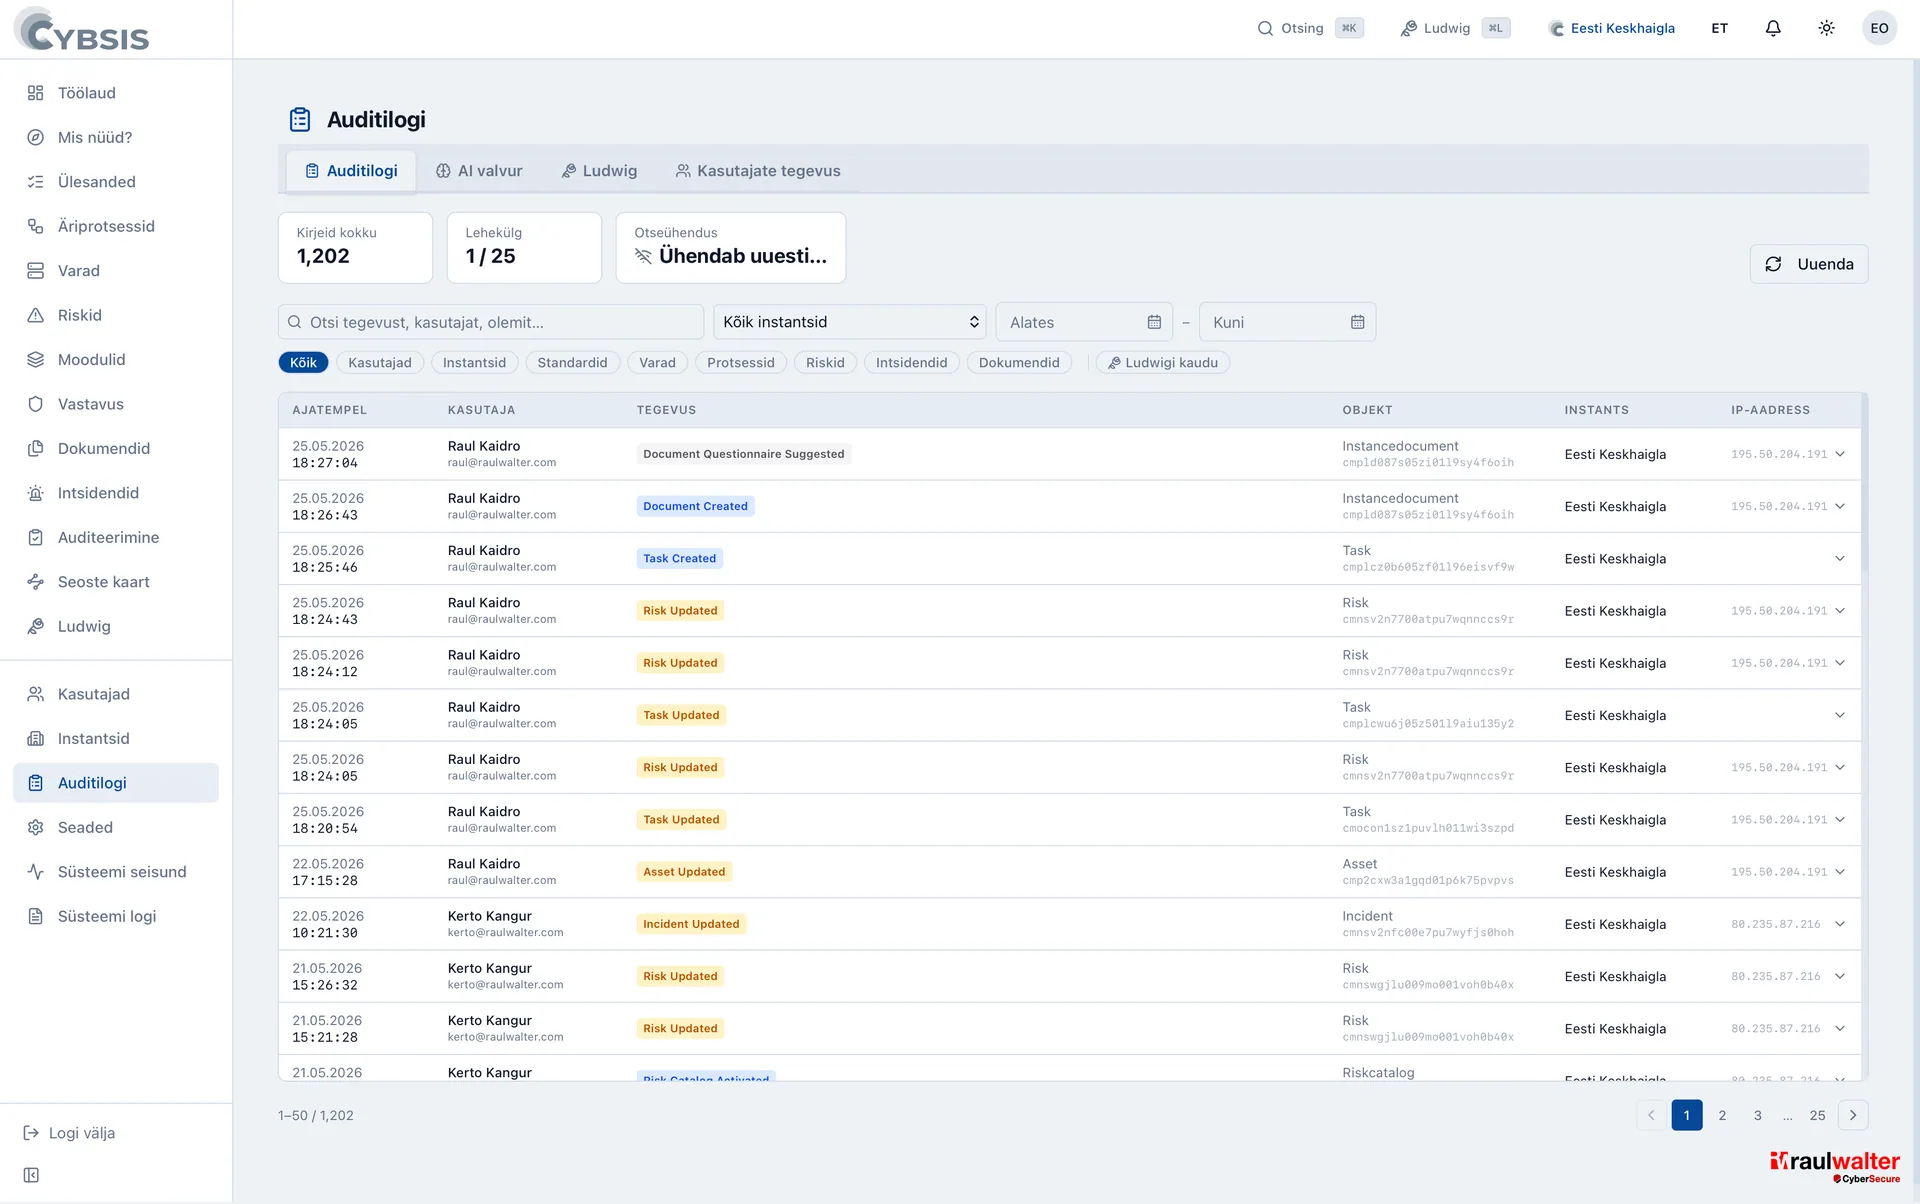Expand the 18:26:43 Document Created row
Screen dimensions: 1920x1204
(1840, 506)
